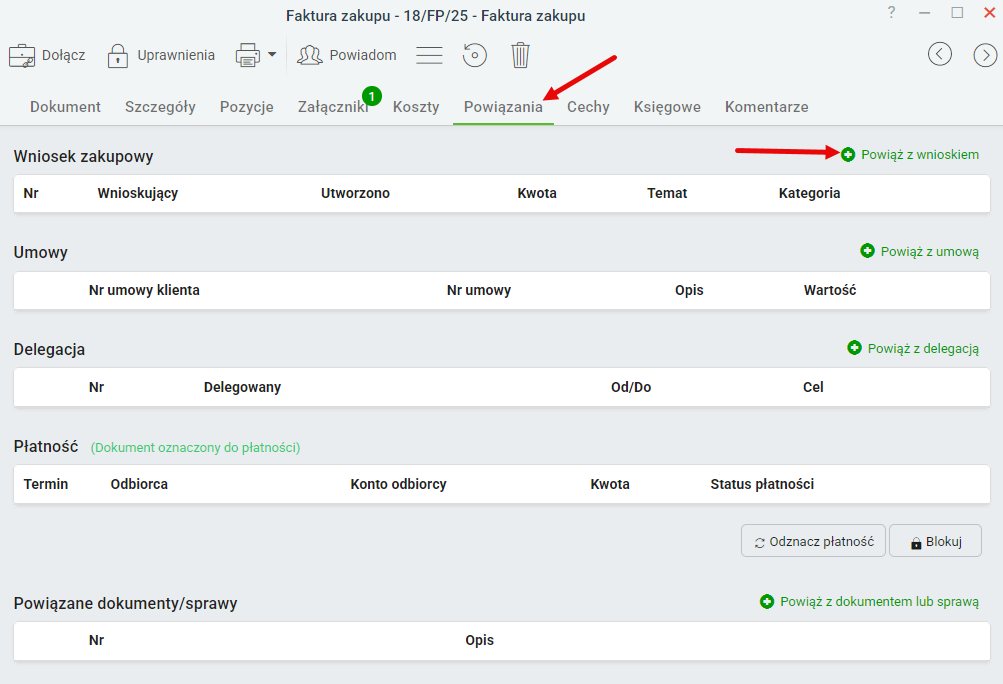The image size is (1003, 684).
Task: Click the Powiąż z umową link
Action: (x=929, y=251)
